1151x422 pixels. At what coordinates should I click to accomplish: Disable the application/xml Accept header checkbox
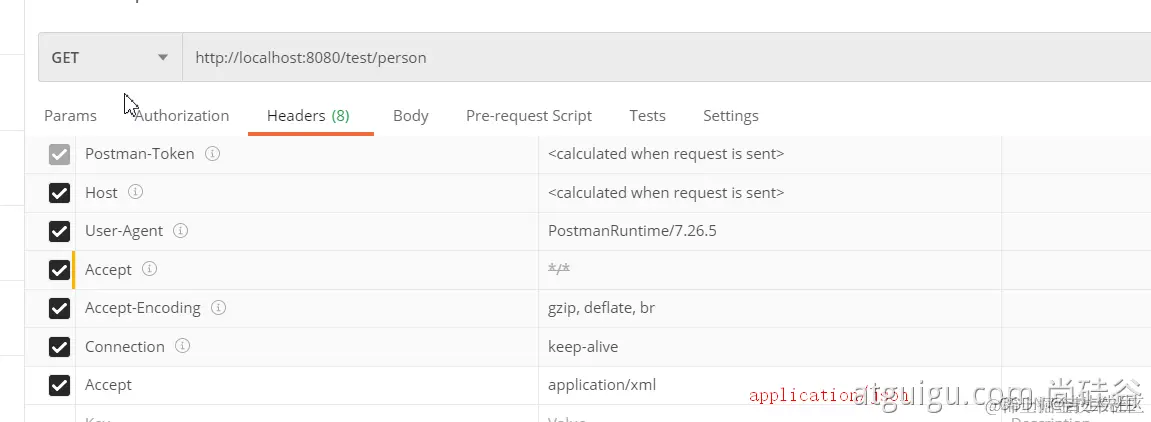[60, 385]
